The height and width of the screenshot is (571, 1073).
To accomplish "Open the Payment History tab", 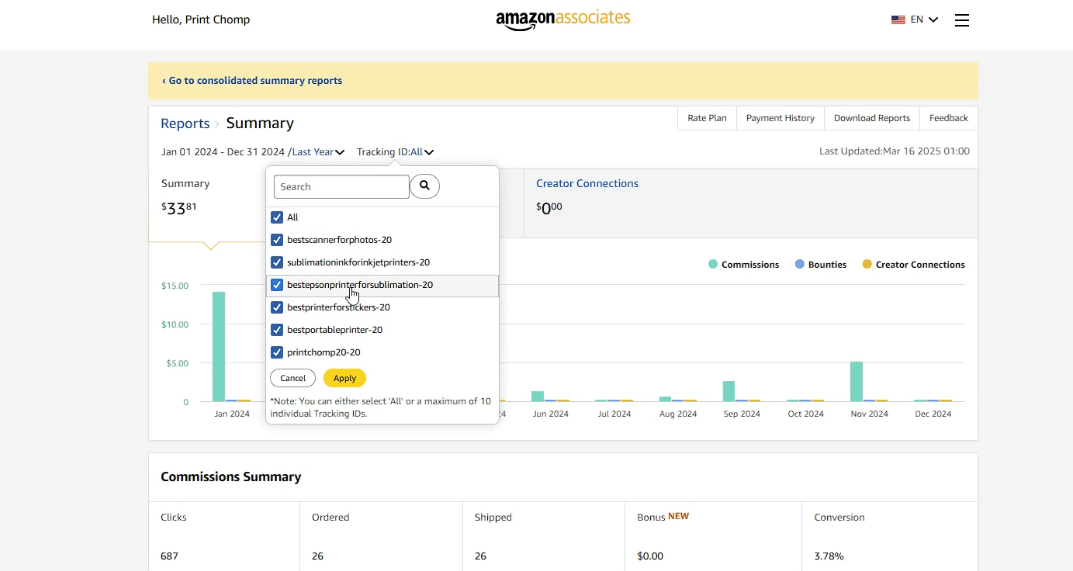I will pyautogui.click(x=780, y=118).
